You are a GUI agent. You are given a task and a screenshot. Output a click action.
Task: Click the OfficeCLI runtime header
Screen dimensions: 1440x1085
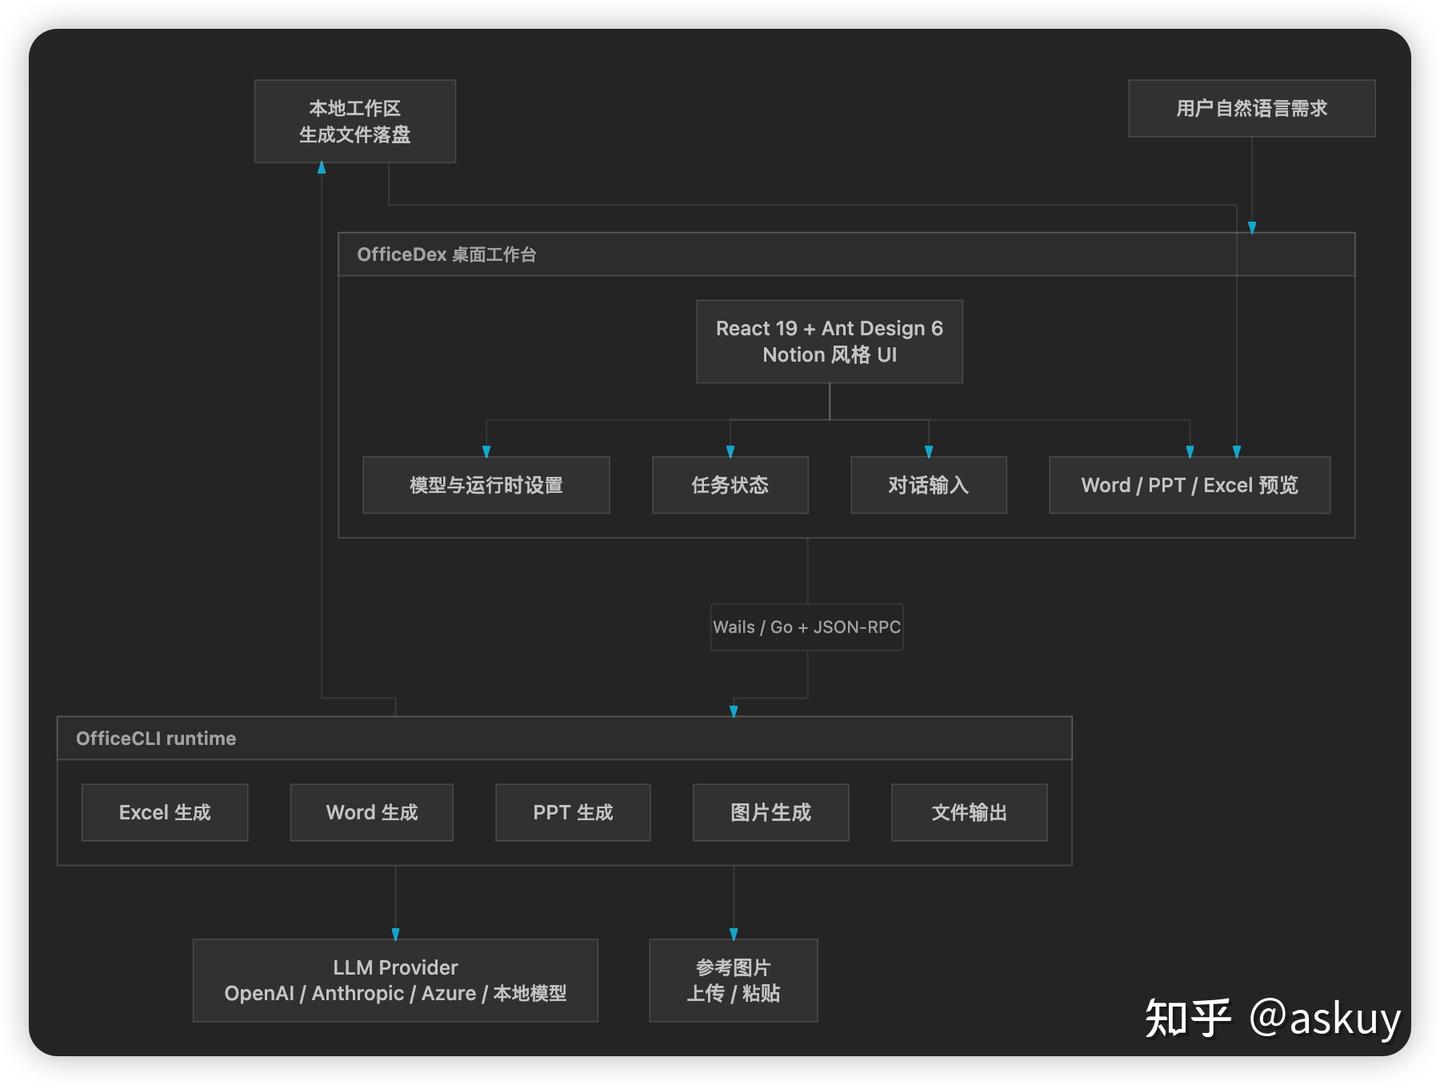pos(564,738)
